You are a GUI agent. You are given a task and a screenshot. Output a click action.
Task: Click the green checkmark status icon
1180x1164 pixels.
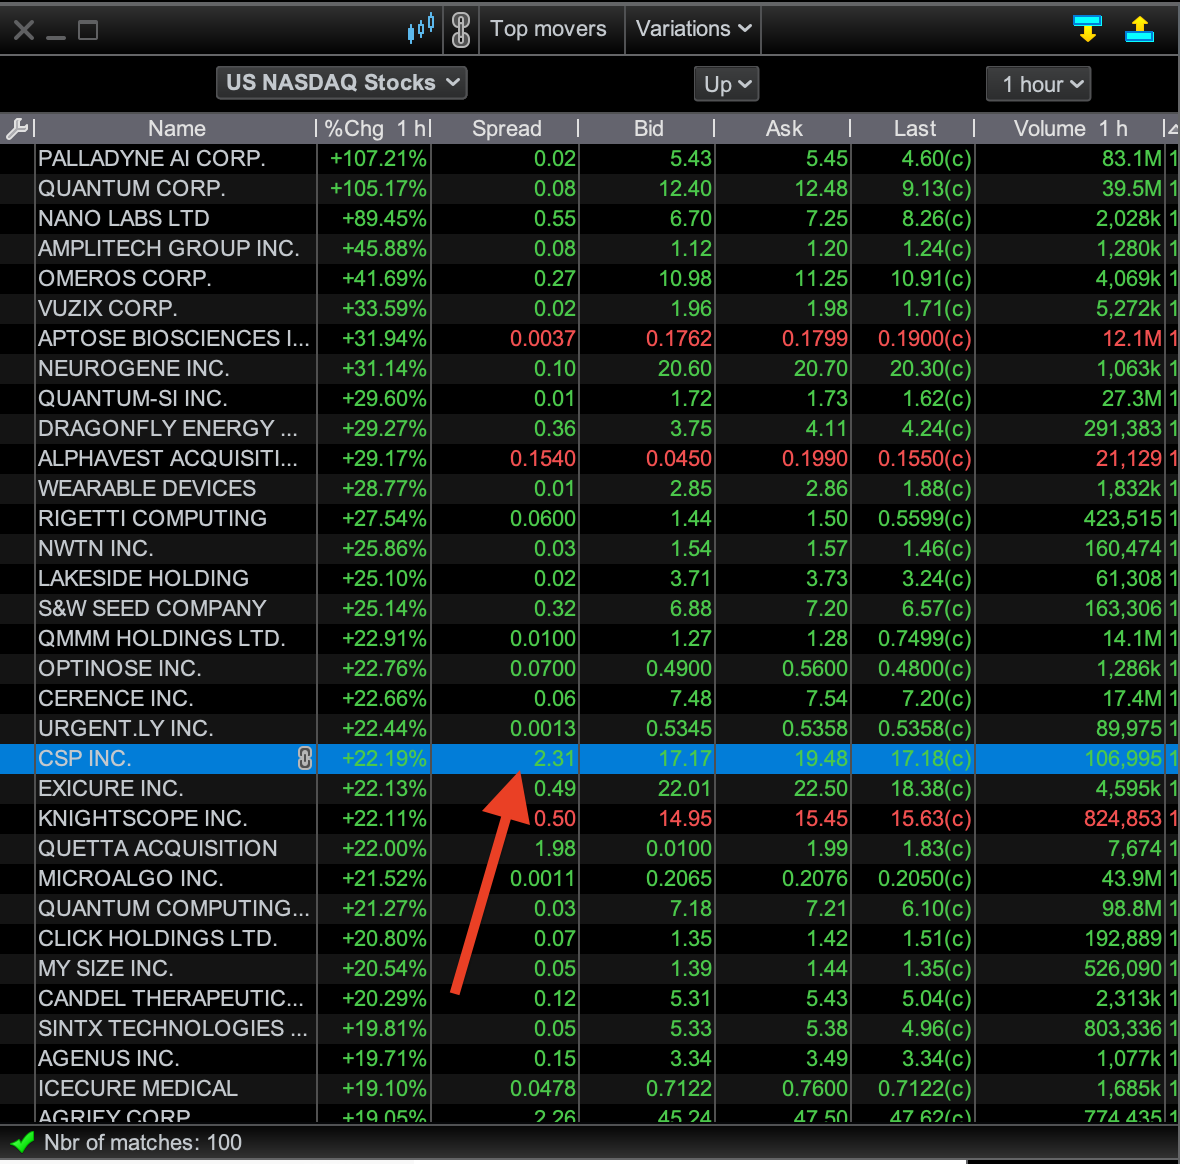22,1142
